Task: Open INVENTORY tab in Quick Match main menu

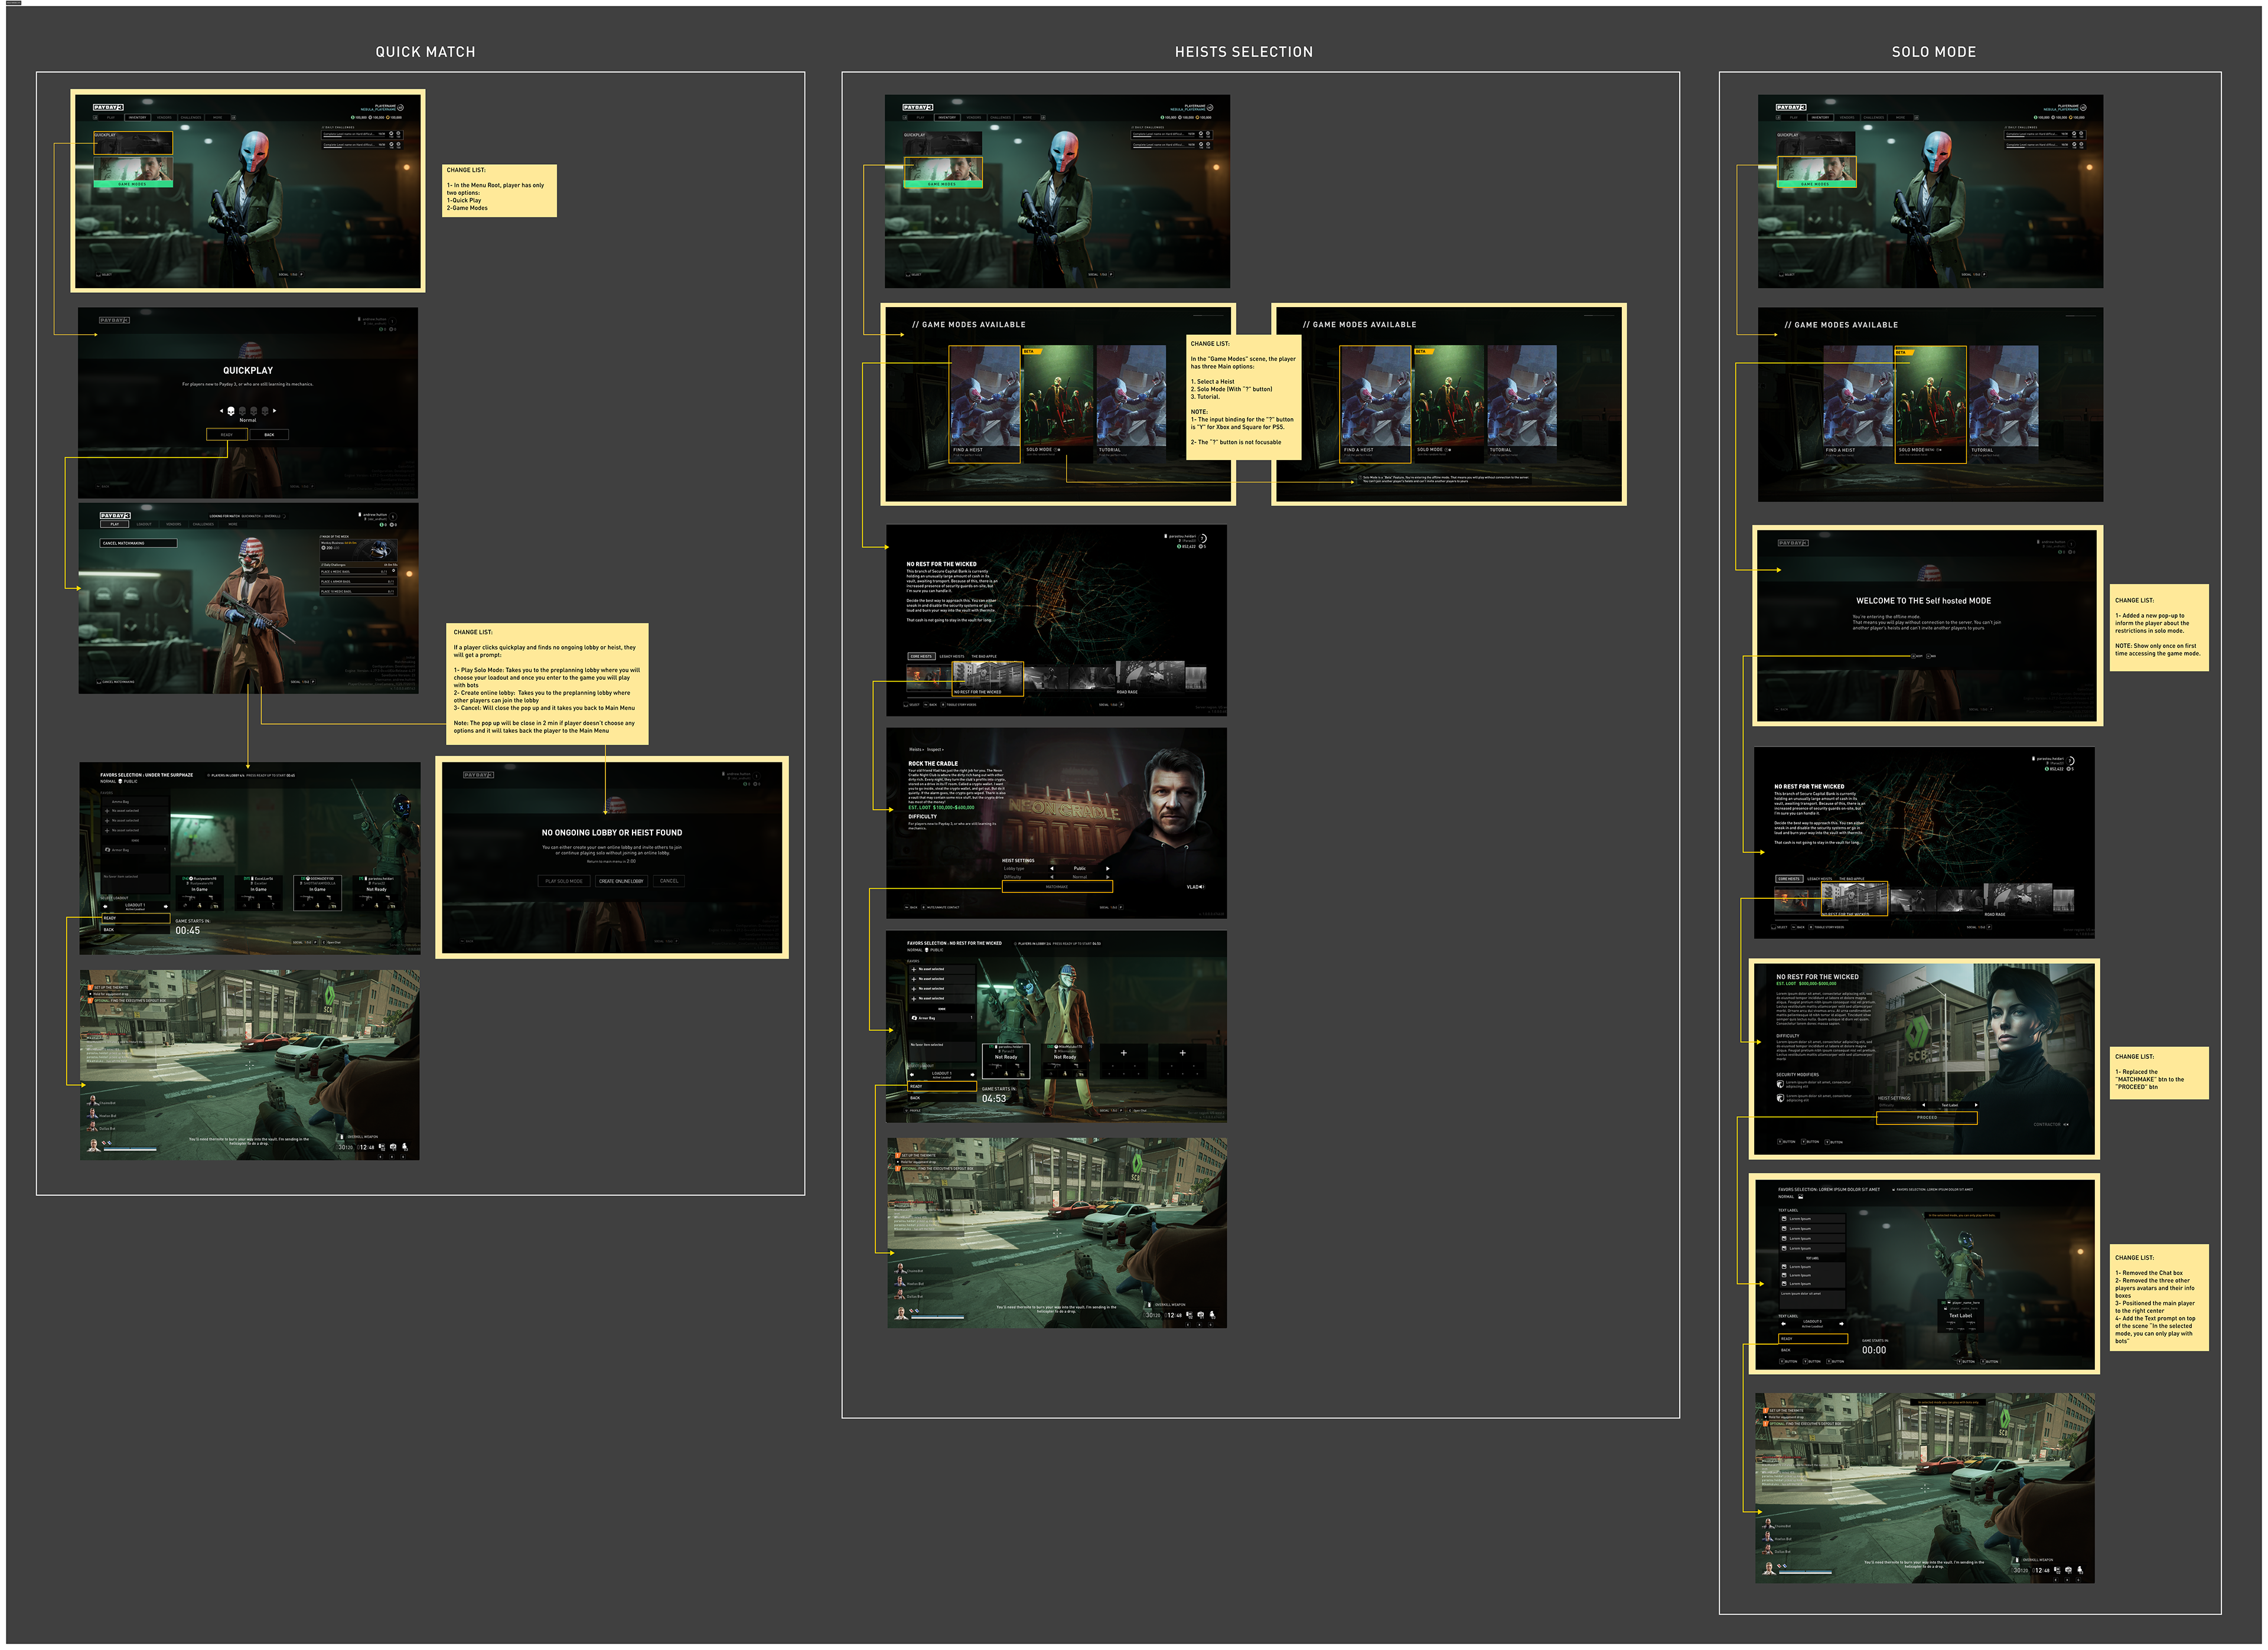Action: tap(137, 117)
